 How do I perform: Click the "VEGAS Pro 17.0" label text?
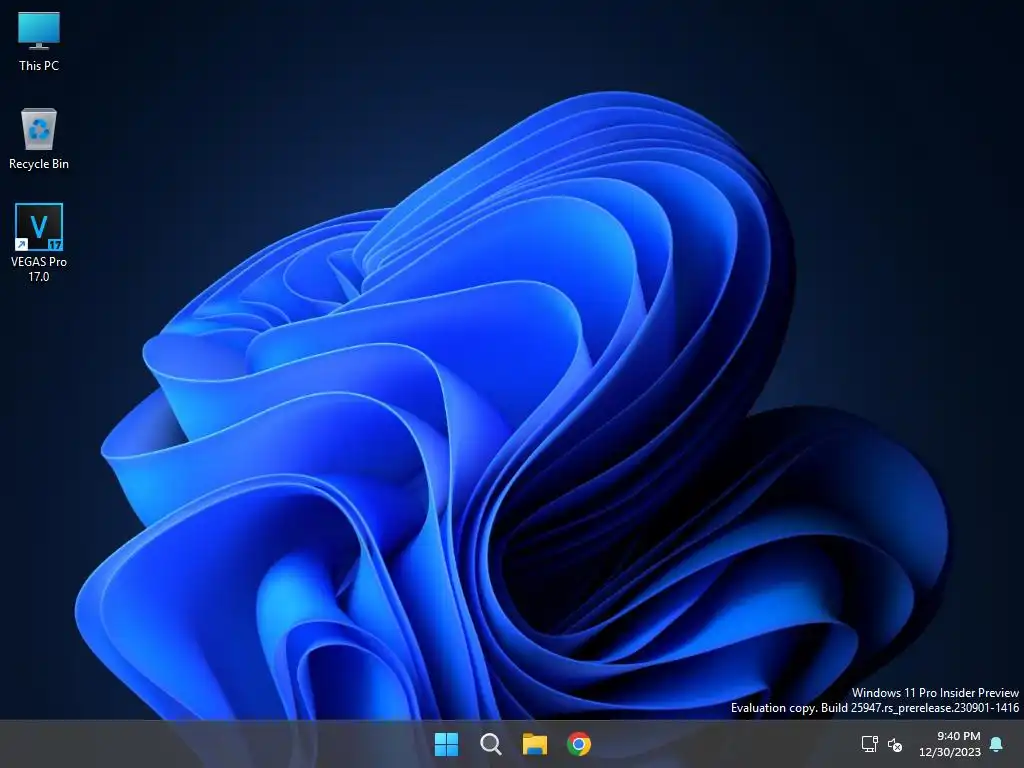pos(39,268)
